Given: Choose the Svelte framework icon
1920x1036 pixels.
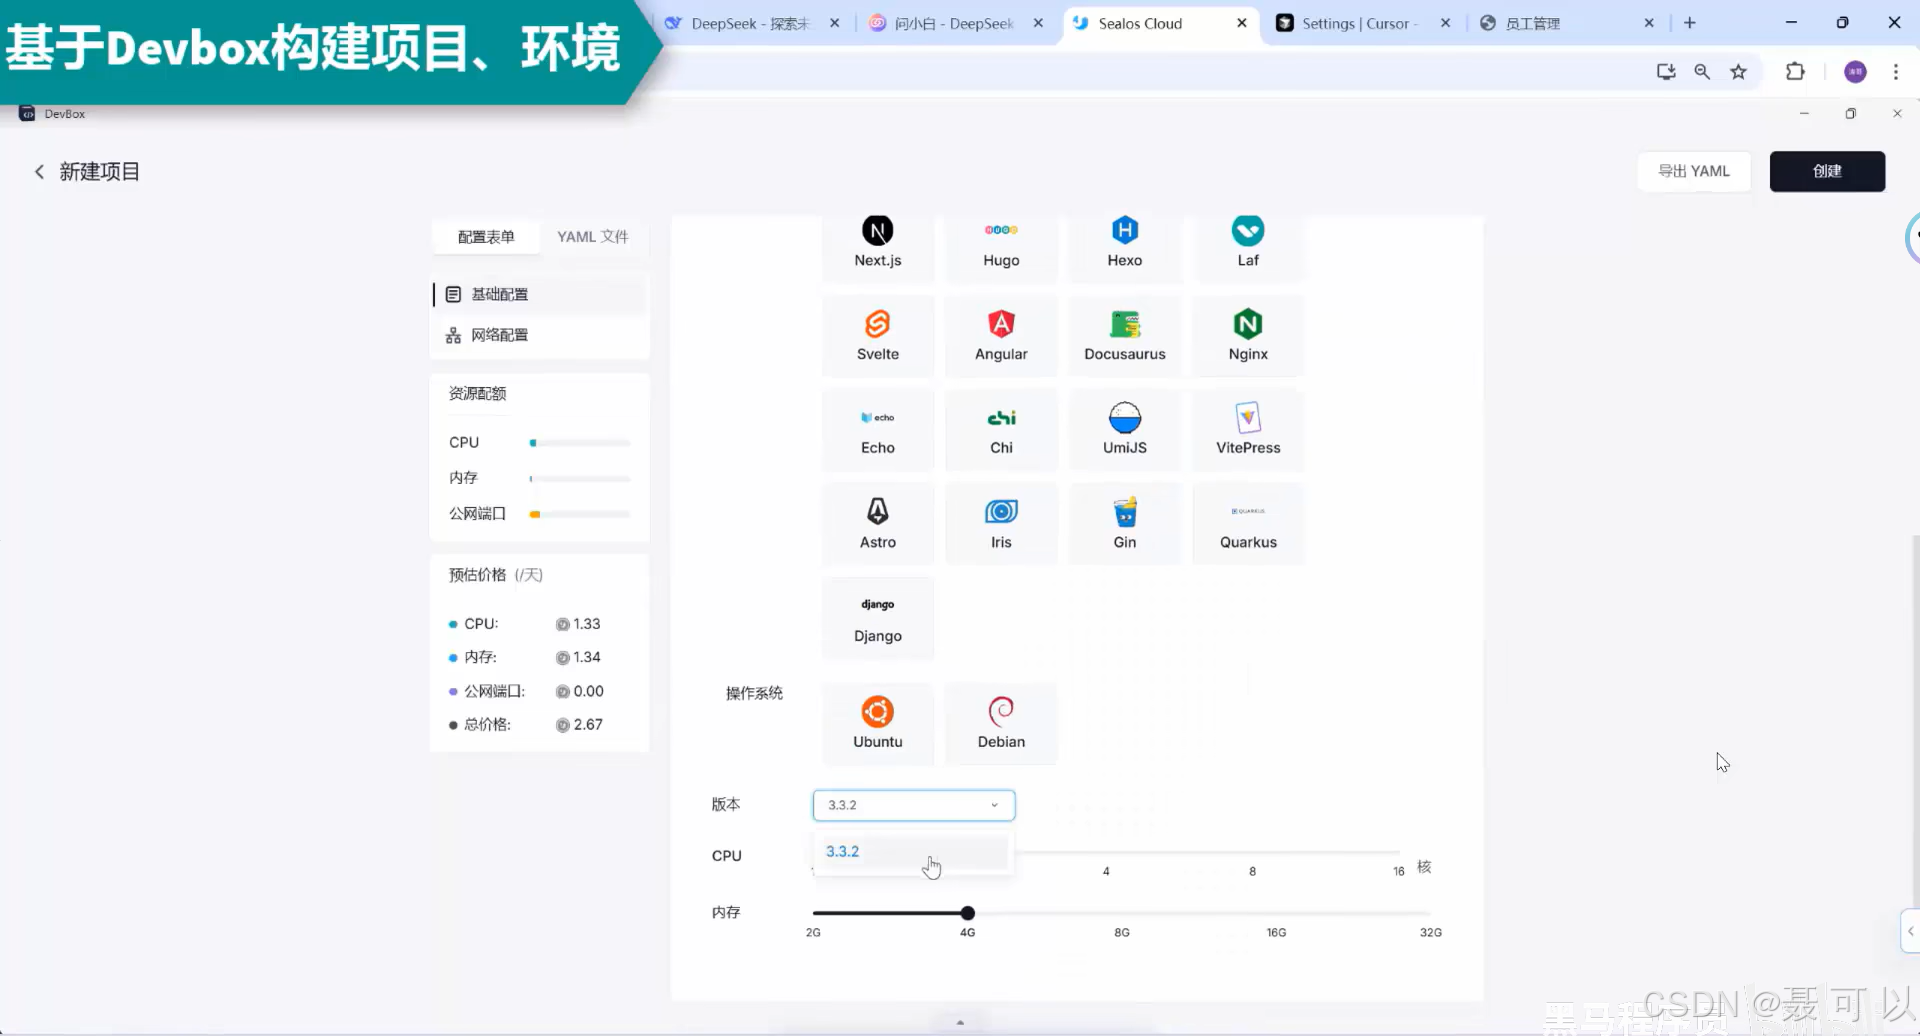Looking at the screenshot, I should tap(877, 324).
